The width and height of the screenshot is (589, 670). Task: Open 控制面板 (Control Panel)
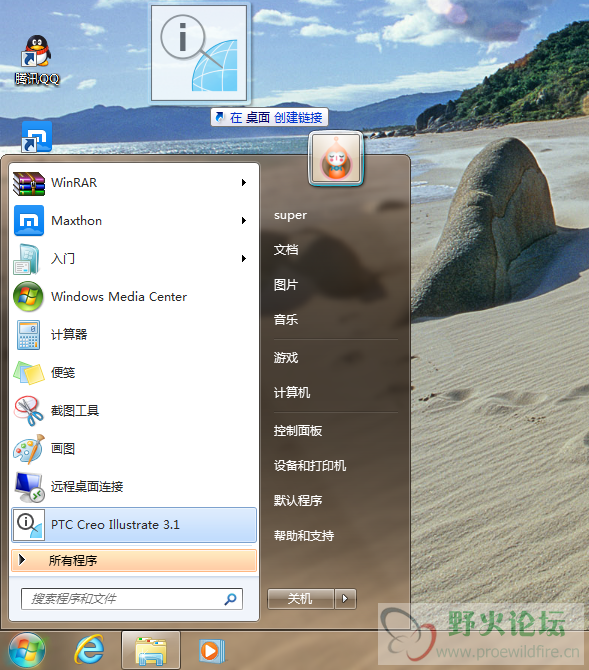pyautogui.click(x=298, y=431)
